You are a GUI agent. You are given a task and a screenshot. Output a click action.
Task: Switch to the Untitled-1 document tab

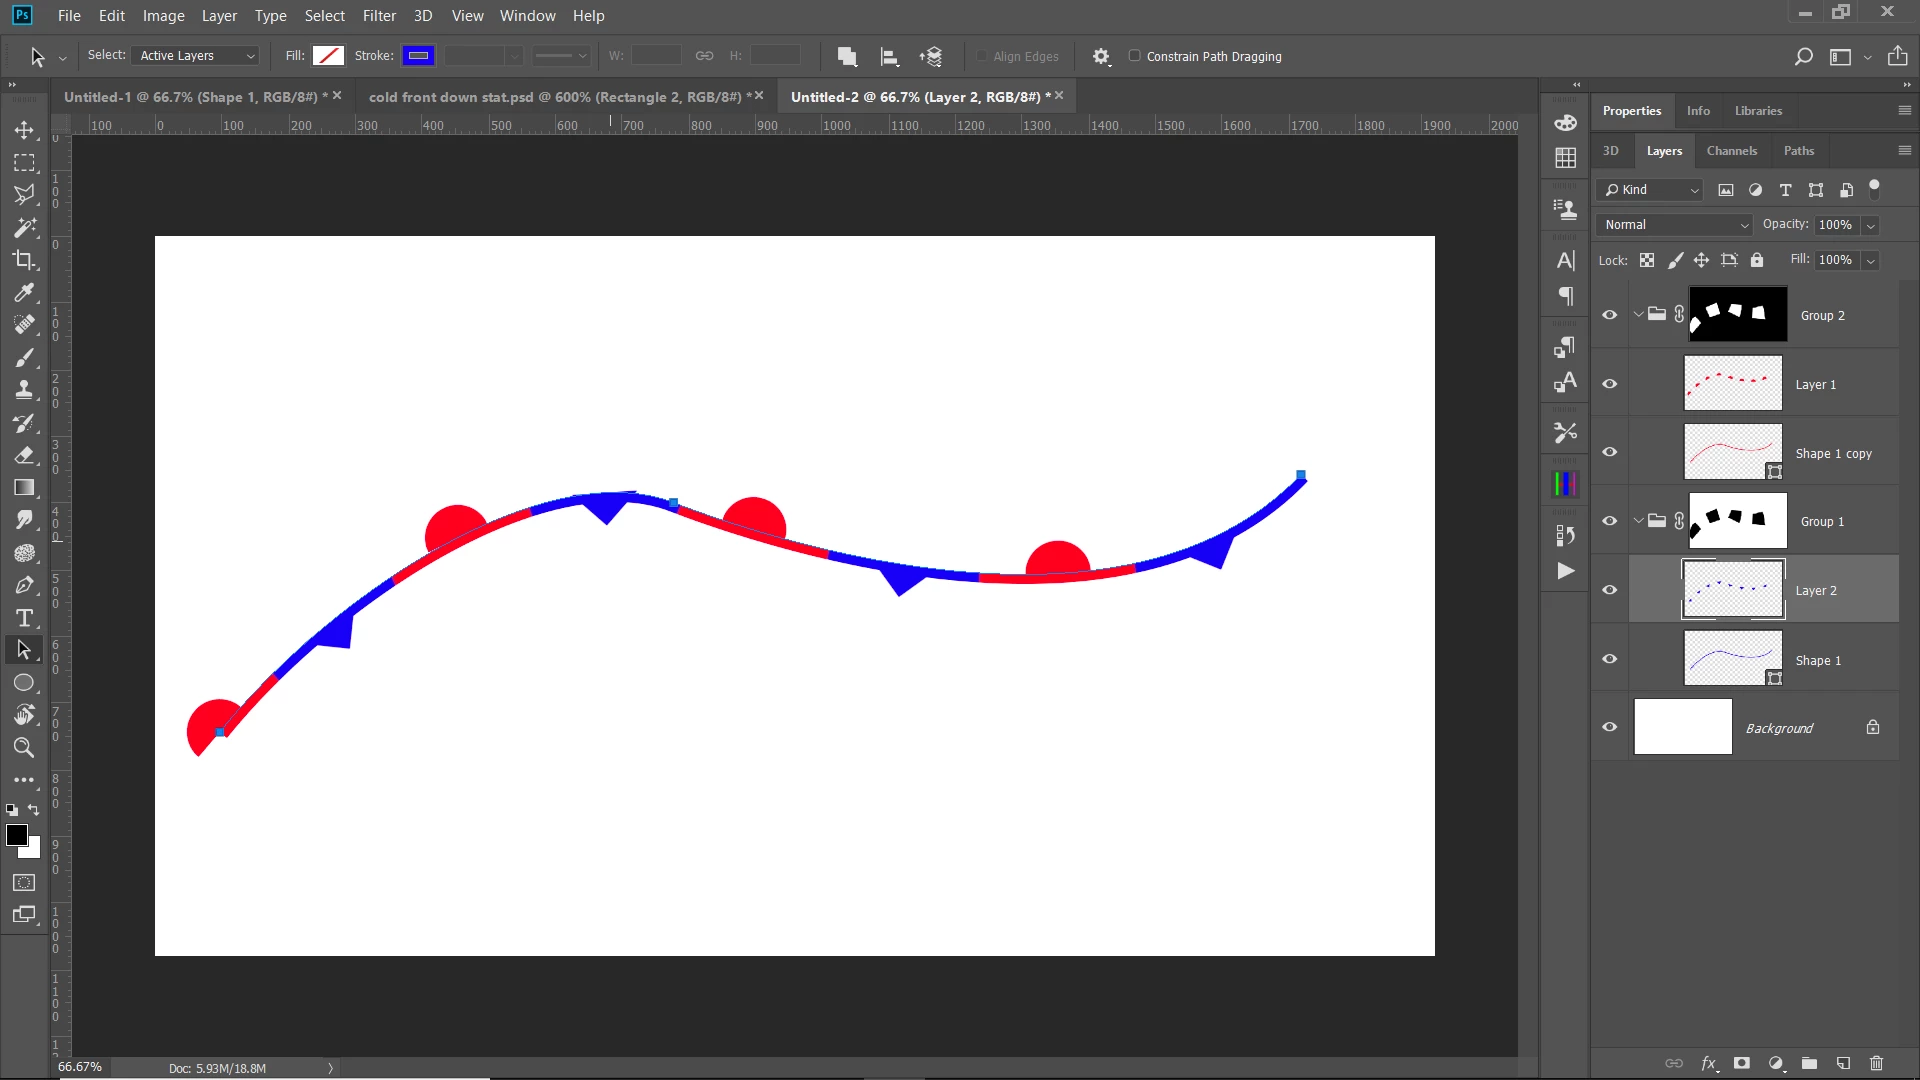click(x=191, y=97)
